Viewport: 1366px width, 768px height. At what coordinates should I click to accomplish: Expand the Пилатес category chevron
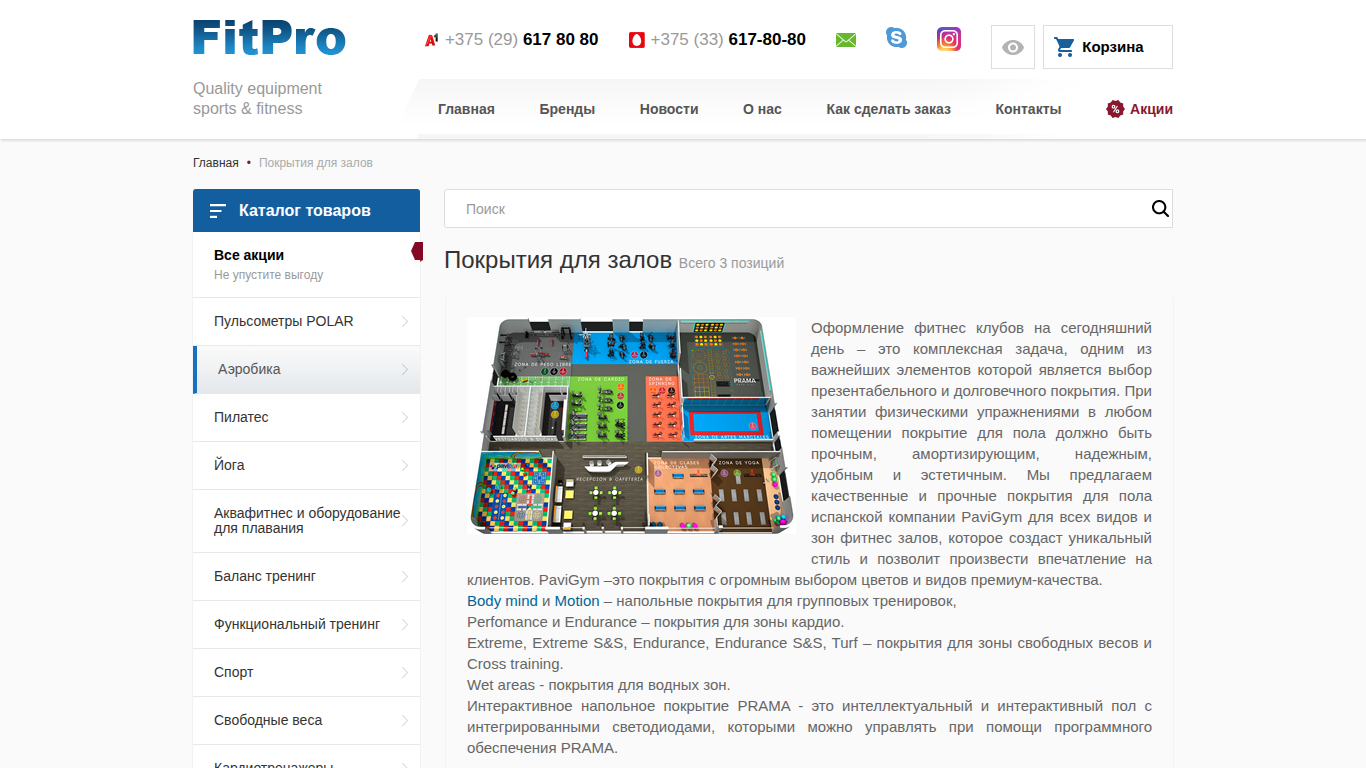point(405,417)
